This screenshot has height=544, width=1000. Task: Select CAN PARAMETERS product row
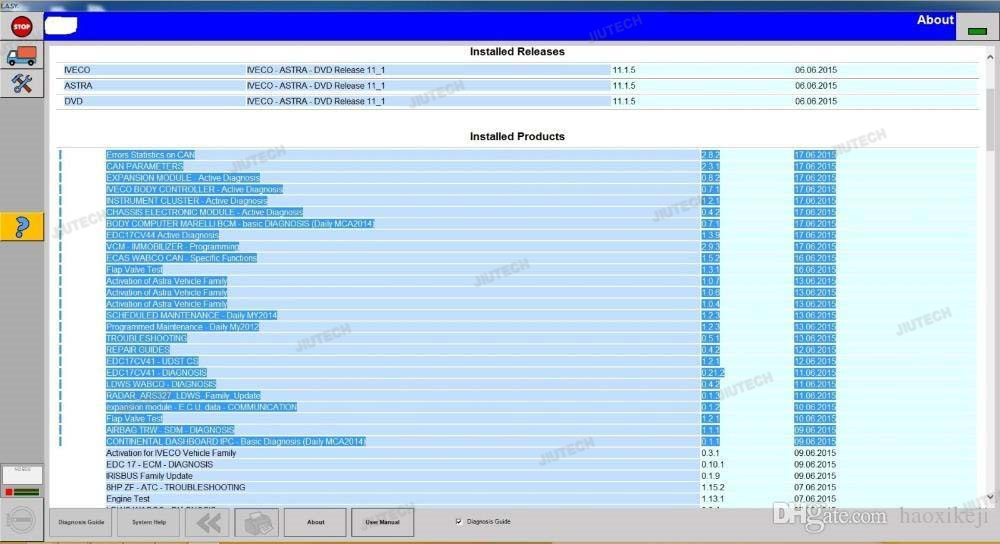pos(517,166)
